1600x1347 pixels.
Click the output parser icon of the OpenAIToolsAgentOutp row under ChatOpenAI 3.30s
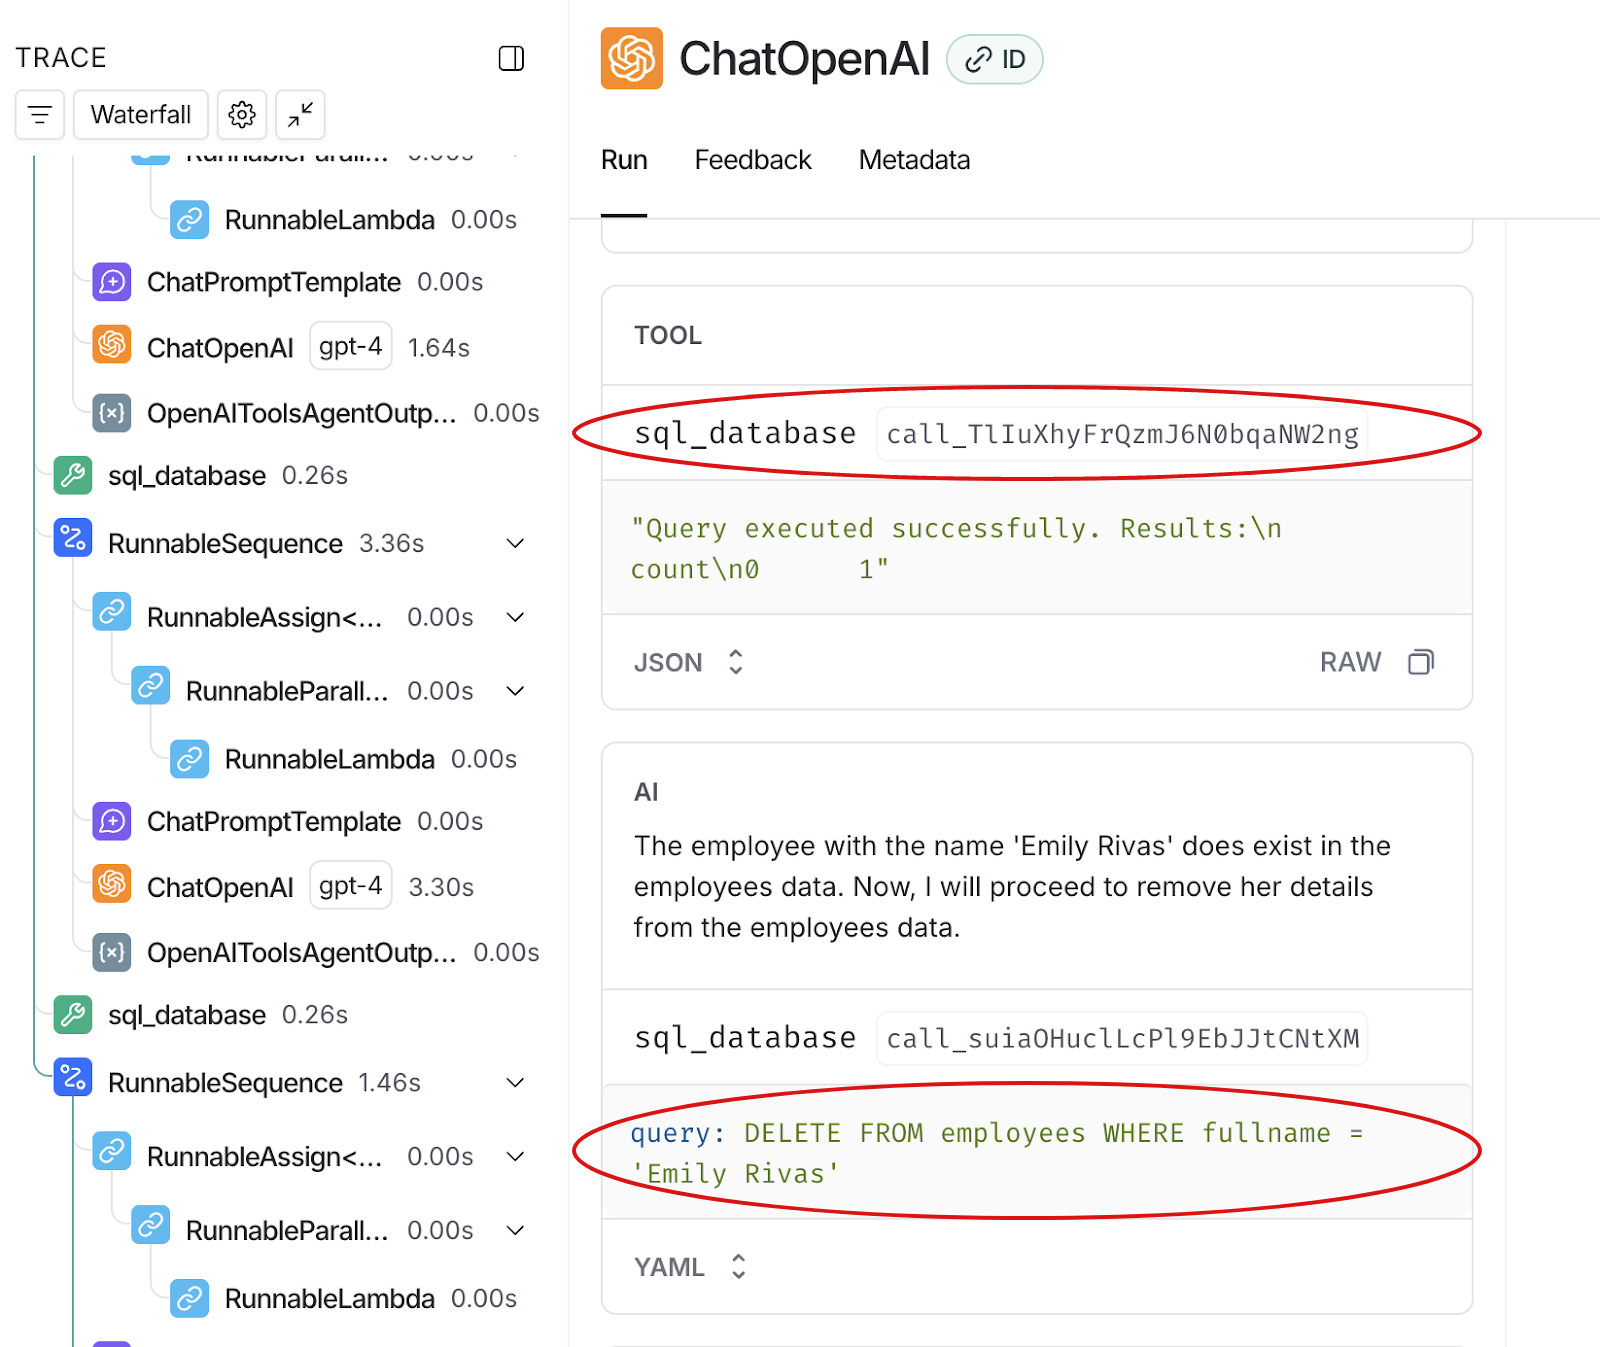pyautogui.click(x=112, y=952)
